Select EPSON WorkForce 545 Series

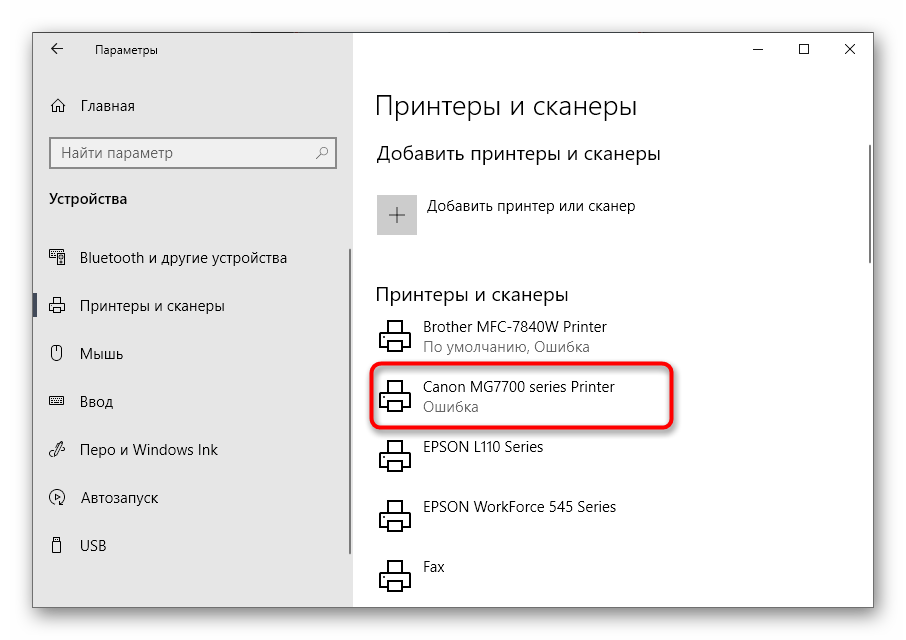tap(519, 507)
